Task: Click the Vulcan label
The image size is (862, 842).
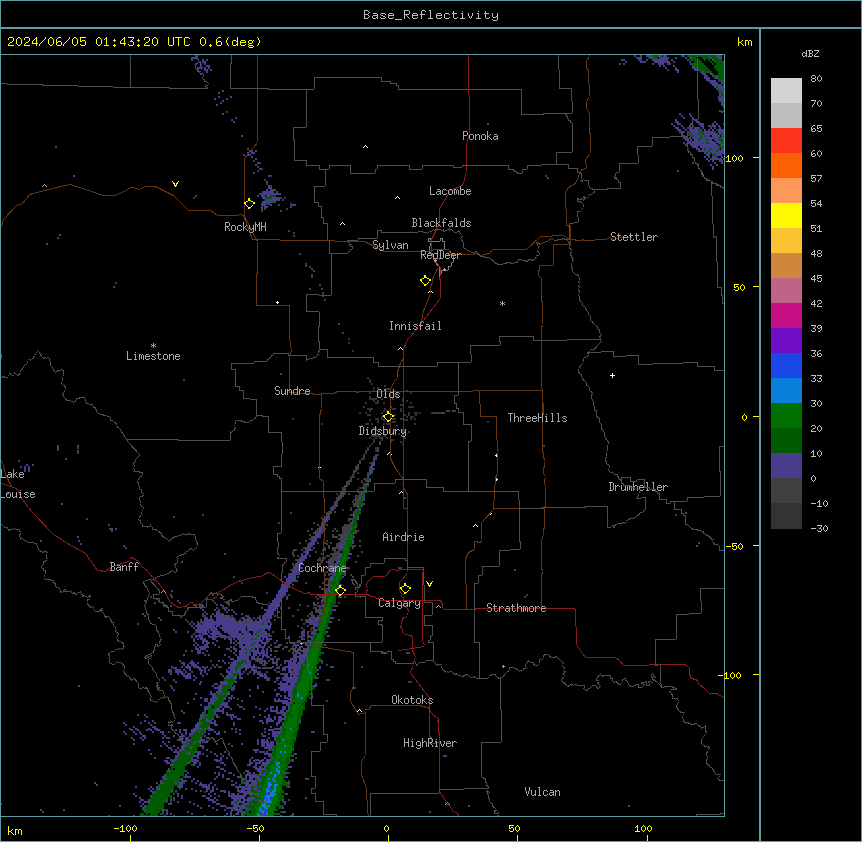Action: [542, 792]
